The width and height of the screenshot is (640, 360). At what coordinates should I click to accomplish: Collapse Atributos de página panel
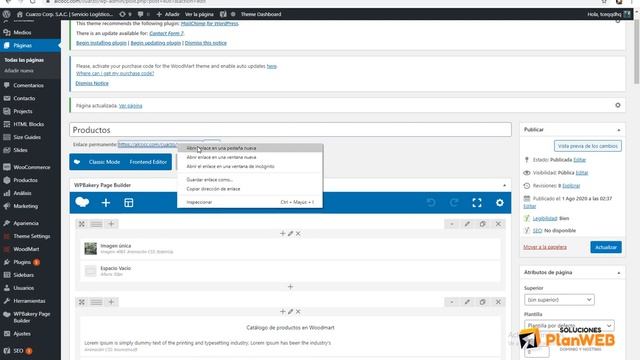click(619, 272)
